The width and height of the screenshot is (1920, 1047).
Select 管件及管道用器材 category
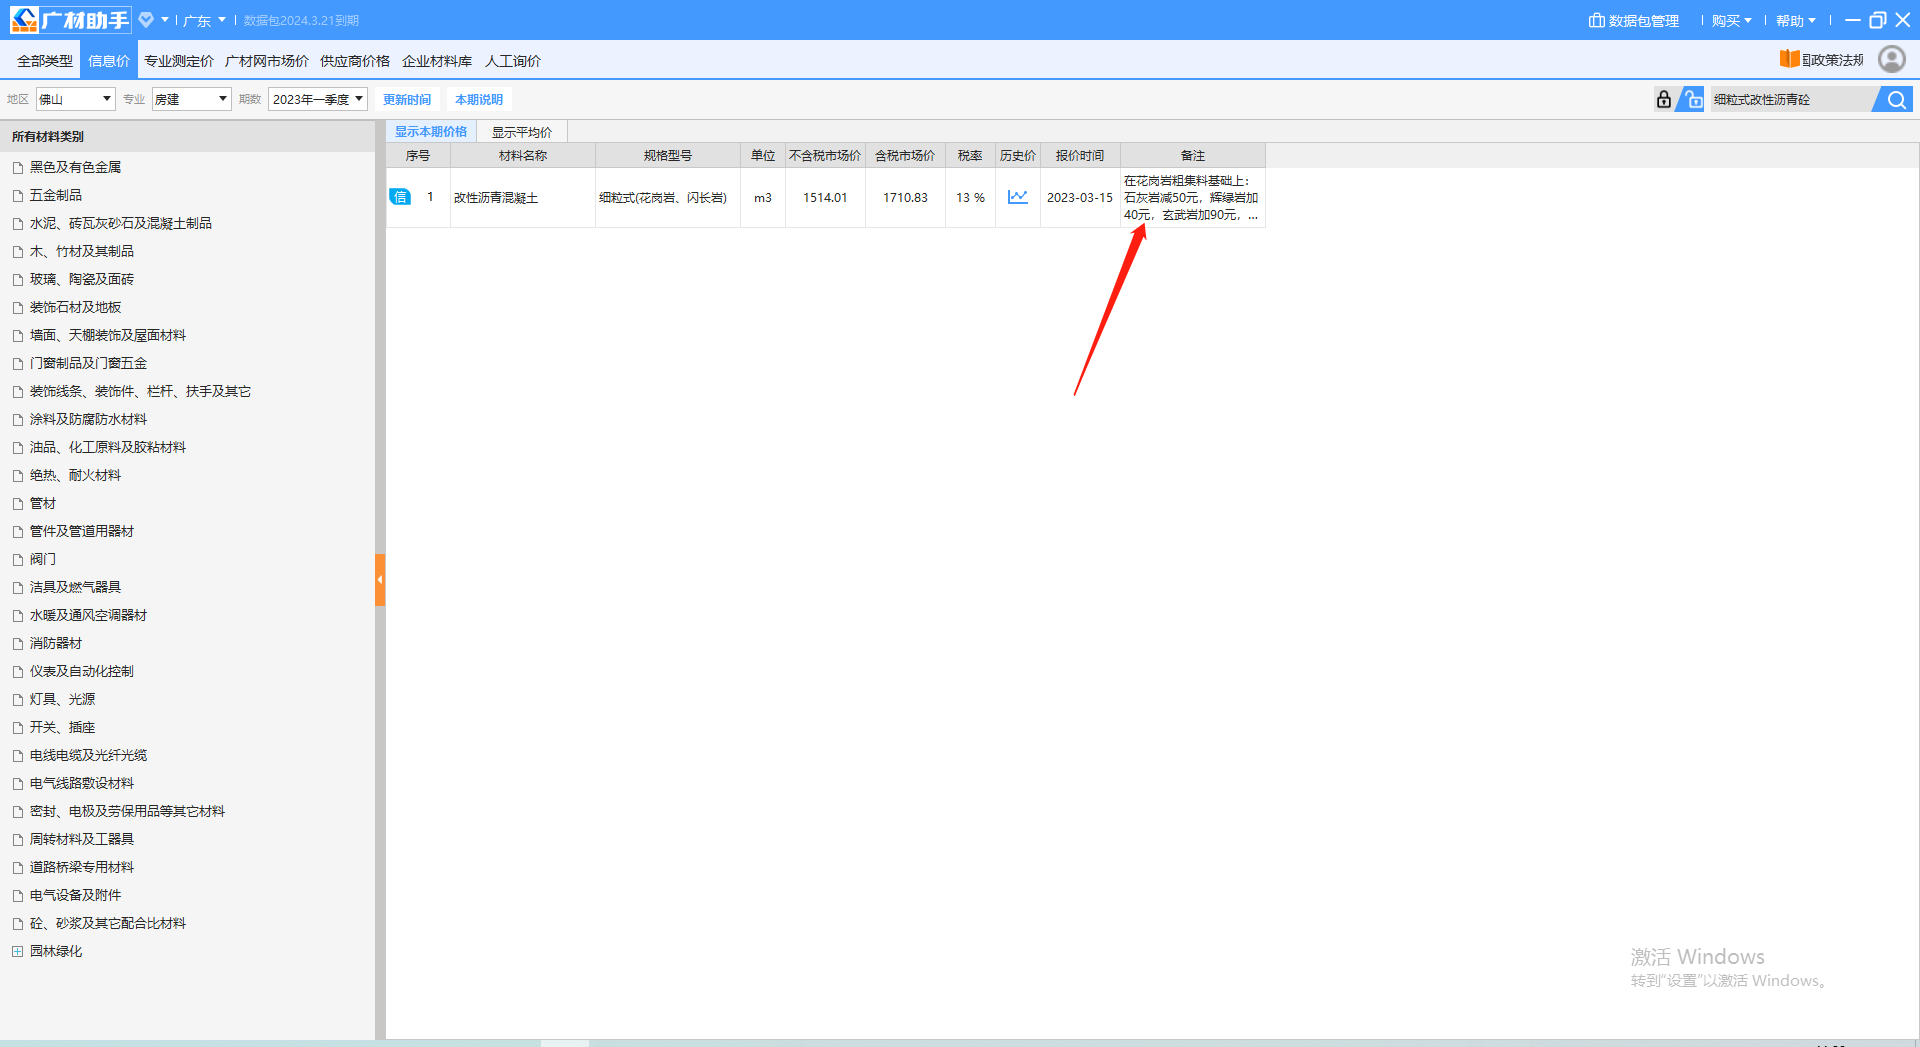pos(81,531)
